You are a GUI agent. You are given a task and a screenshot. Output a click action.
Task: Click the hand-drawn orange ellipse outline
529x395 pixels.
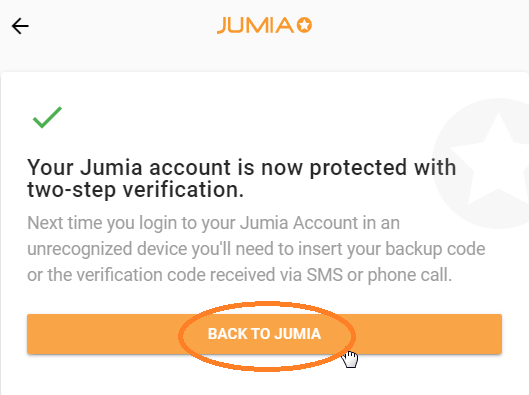coord(267,336)
